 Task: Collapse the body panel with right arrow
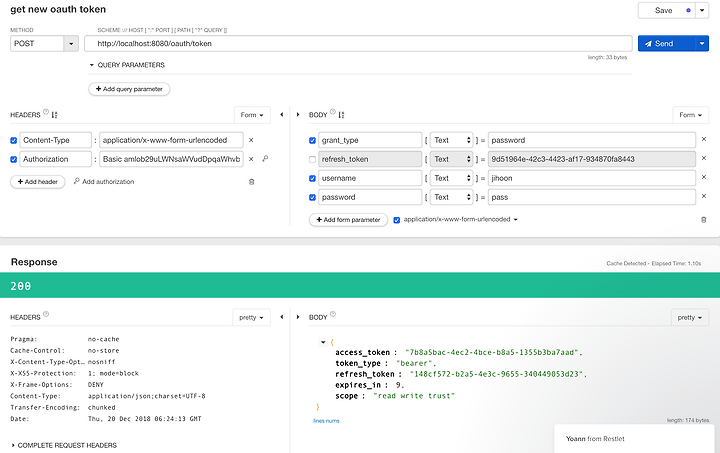click(298, 115)
